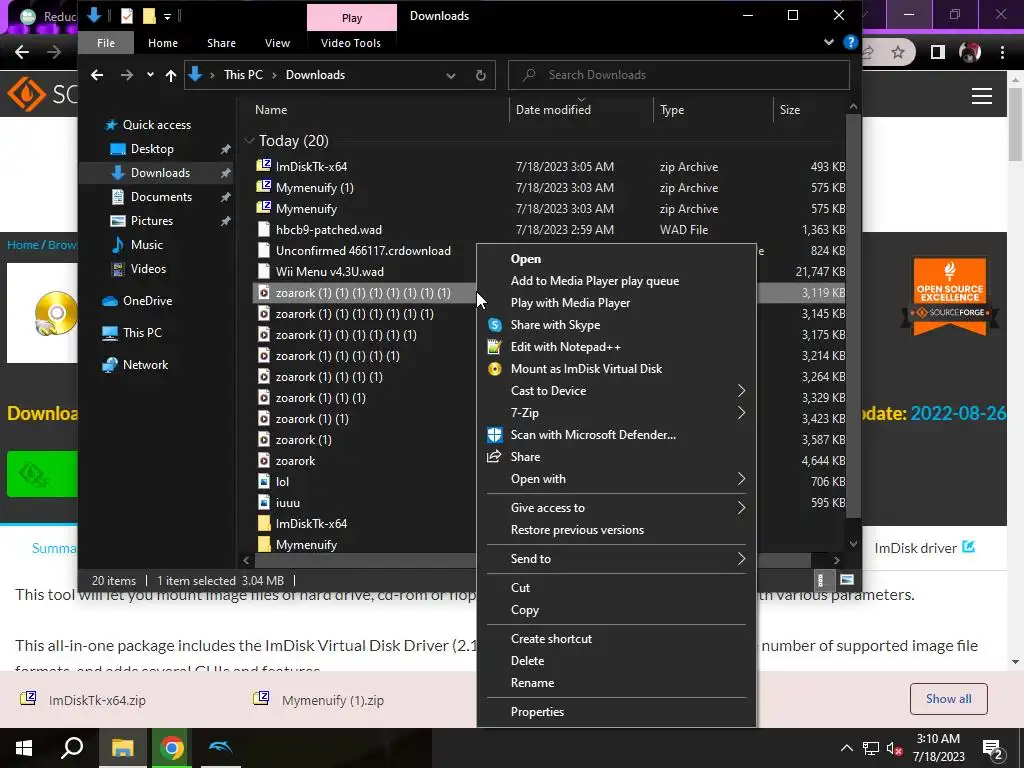Open the Mymenuify (1).zip download chip
Viewport: 1024px width, 768px height.
point(332,700)
